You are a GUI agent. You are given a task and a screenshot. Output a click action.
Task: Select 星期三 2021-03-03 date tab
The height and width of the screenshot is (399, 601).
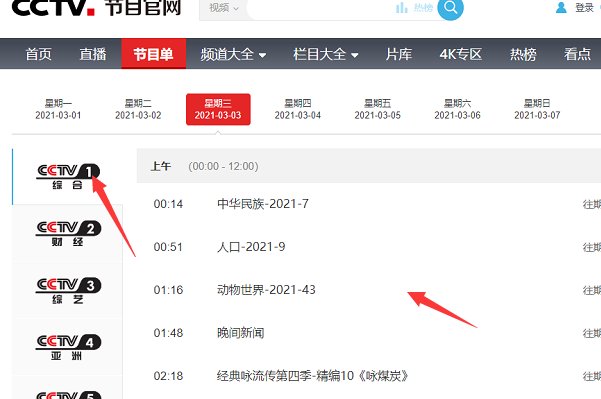[218, 109]
